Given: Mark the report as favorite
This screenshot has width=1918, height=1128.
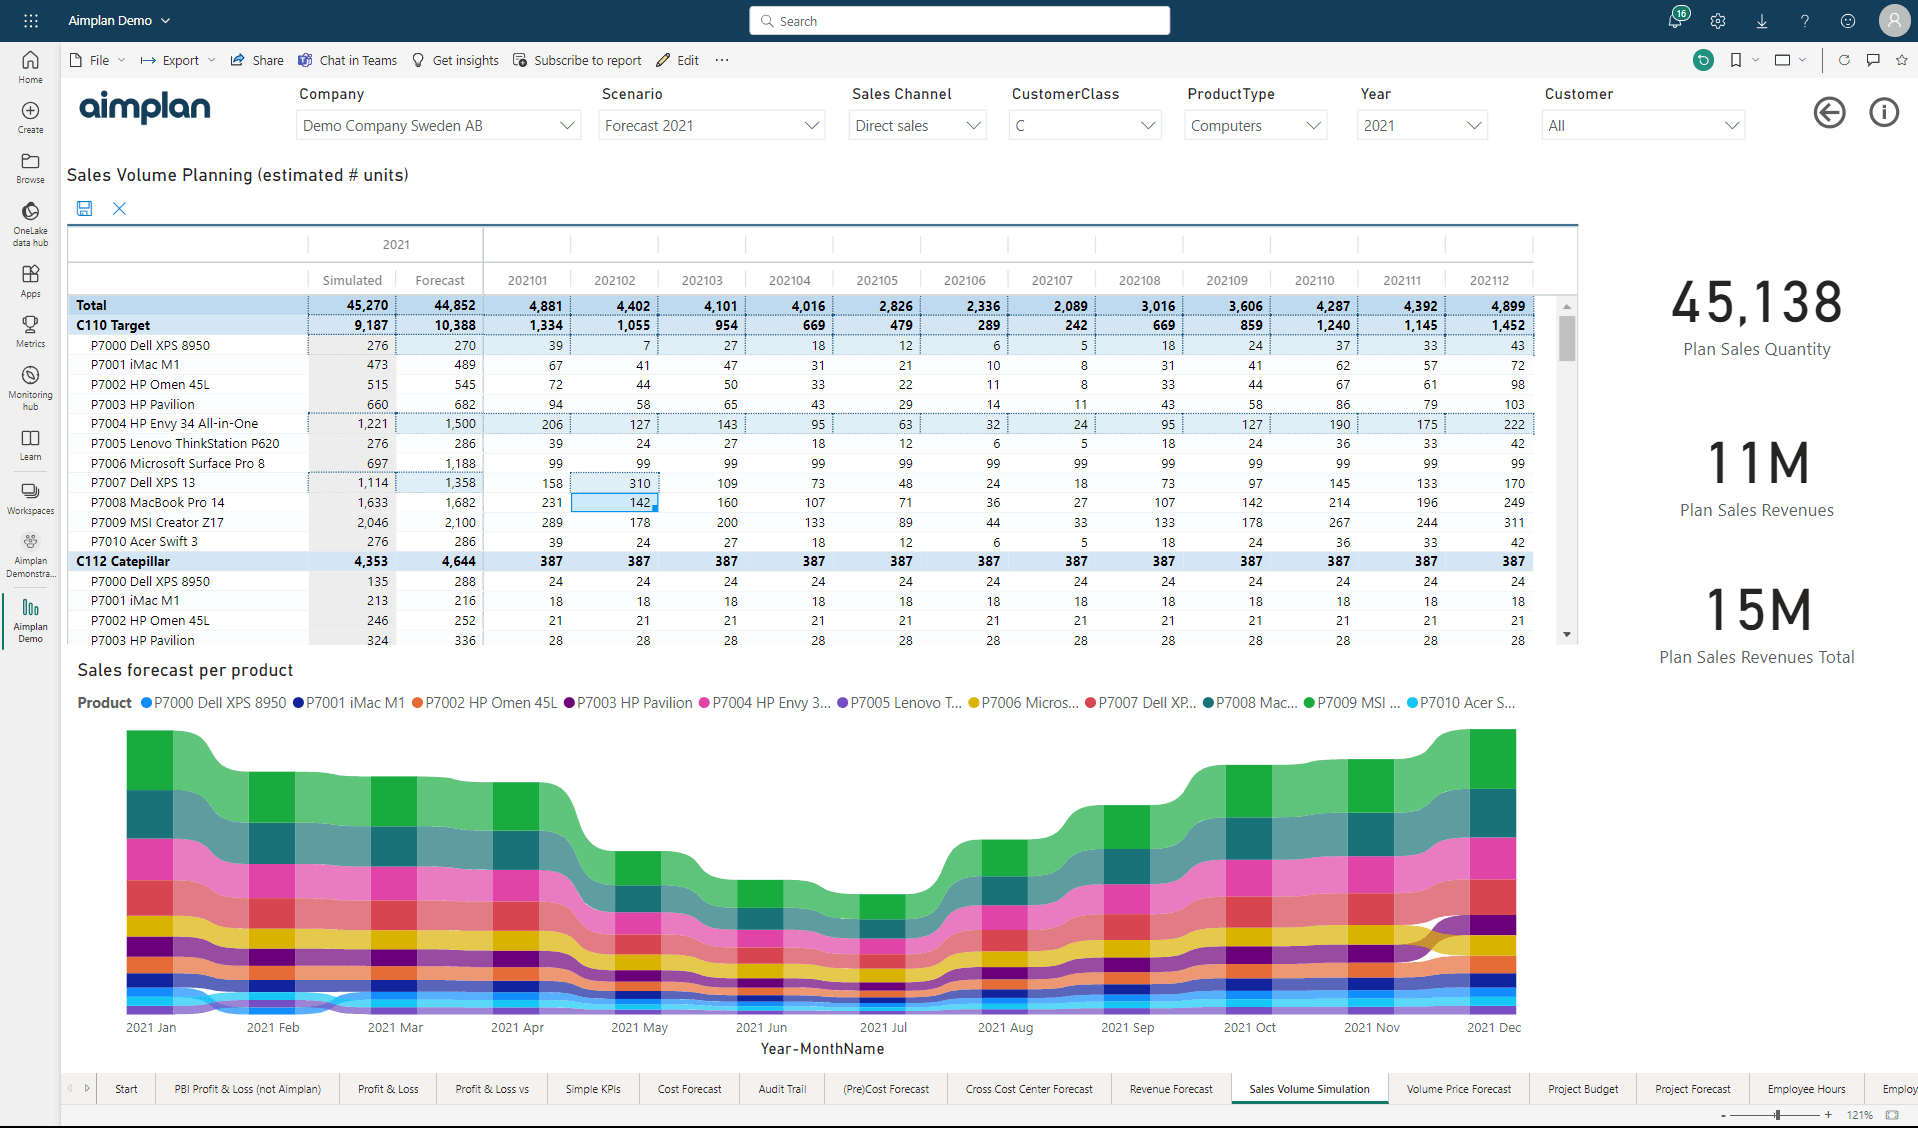Looking at the screenshot, I should pos(1901,60).
